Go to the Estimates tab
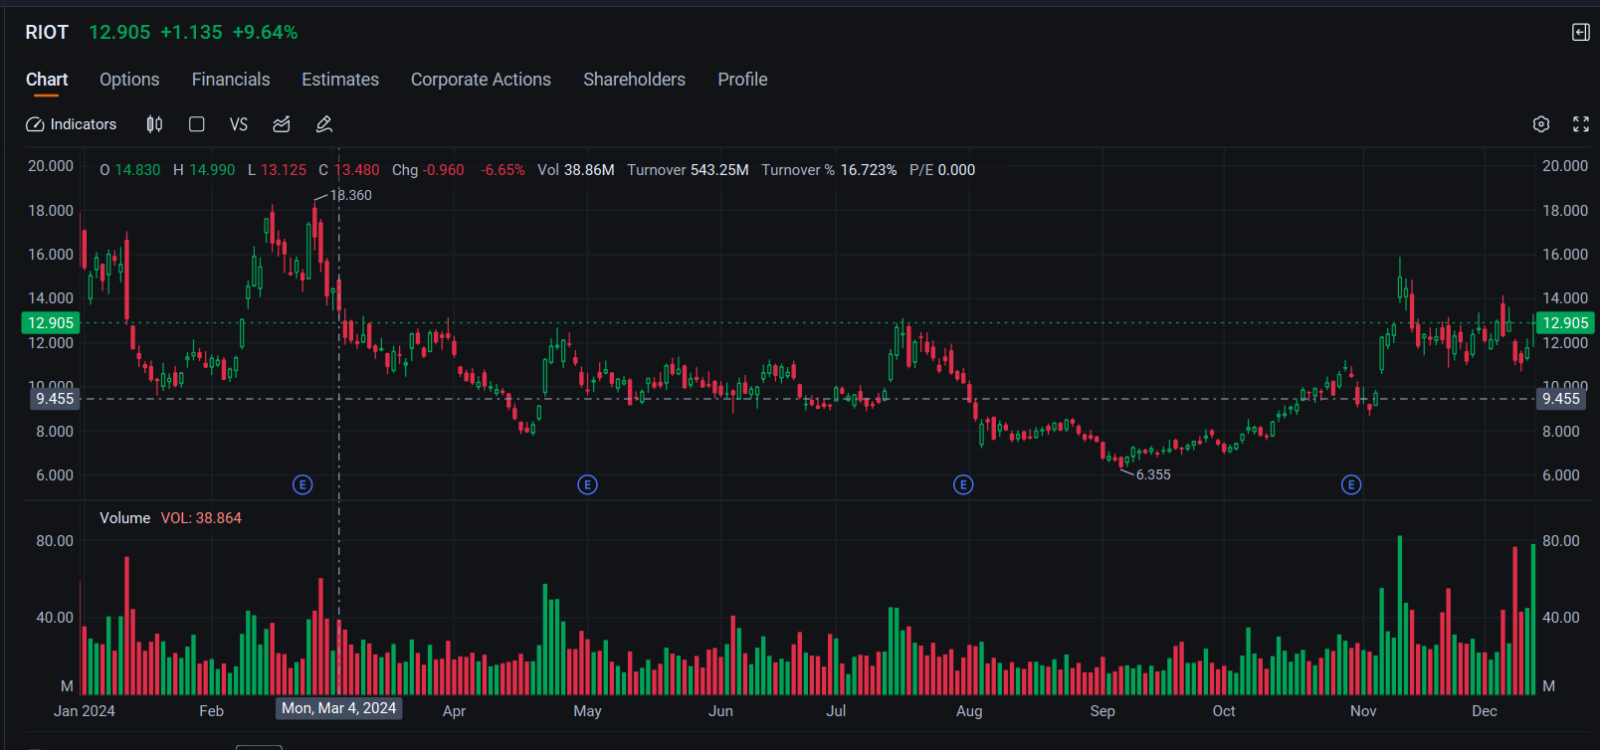 pyautogui.click(x=340, y=79)
